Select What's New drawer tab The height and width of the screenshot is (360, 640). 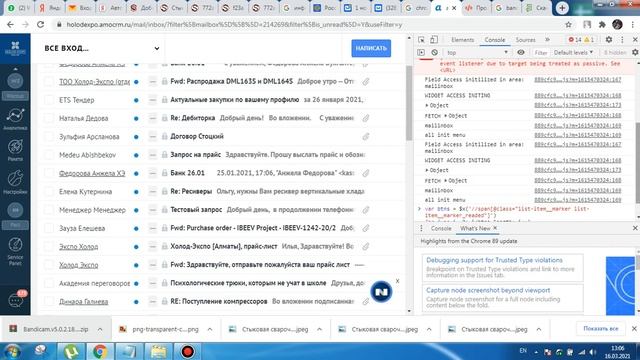click(475, 228)
